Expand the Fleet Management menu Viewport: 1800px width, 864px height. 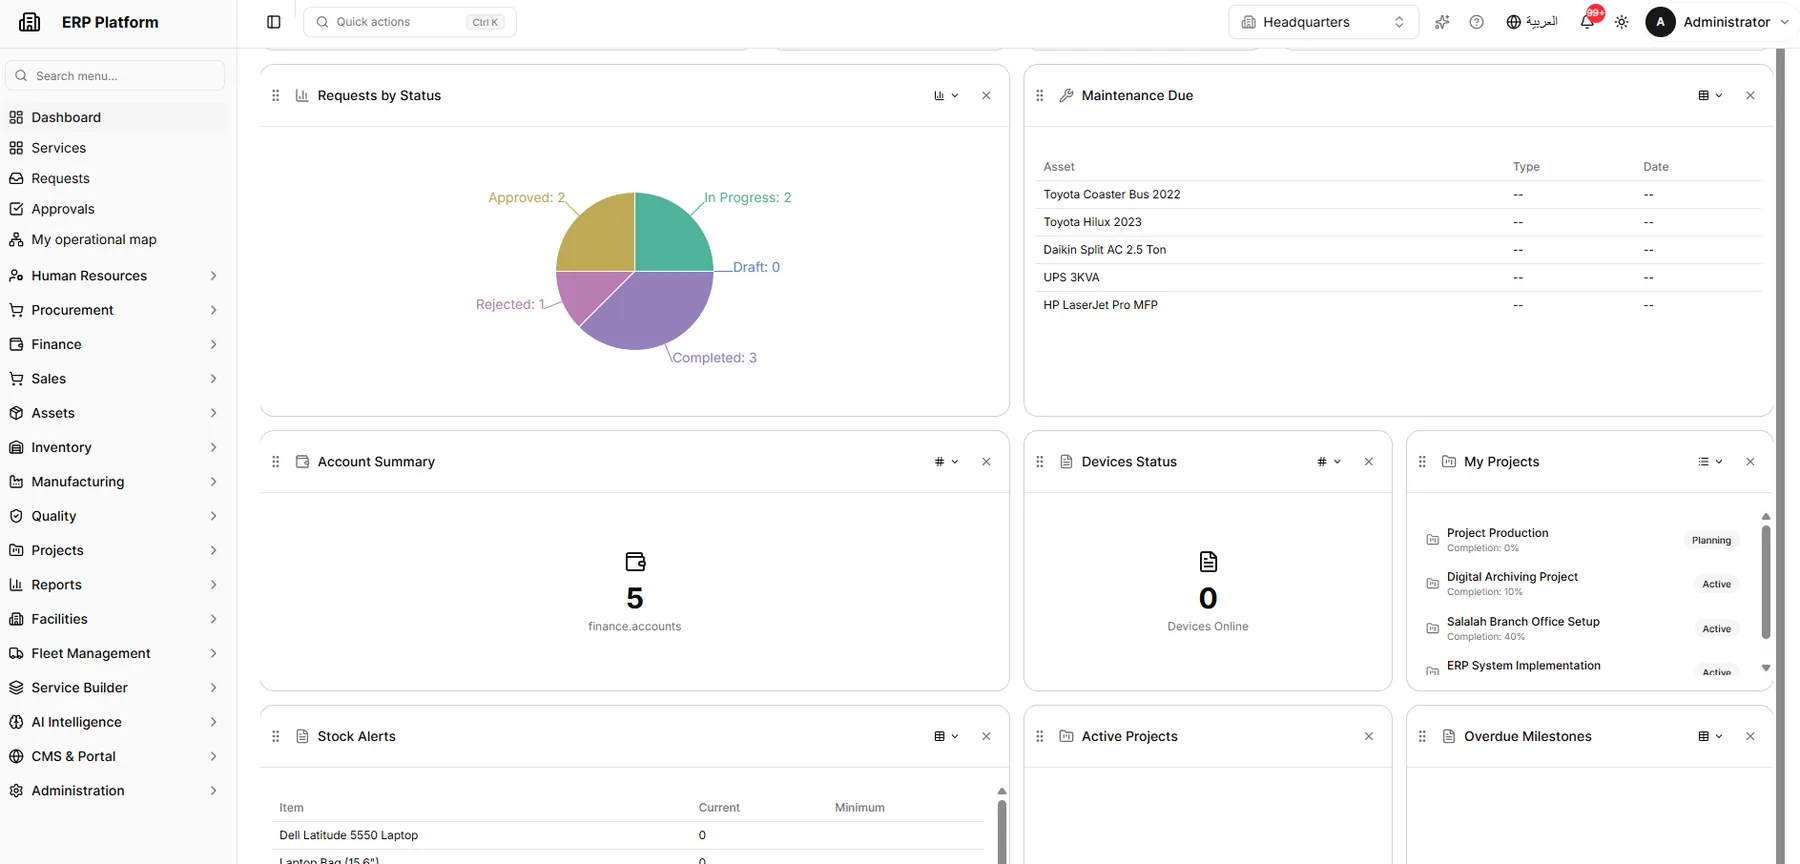115,653
